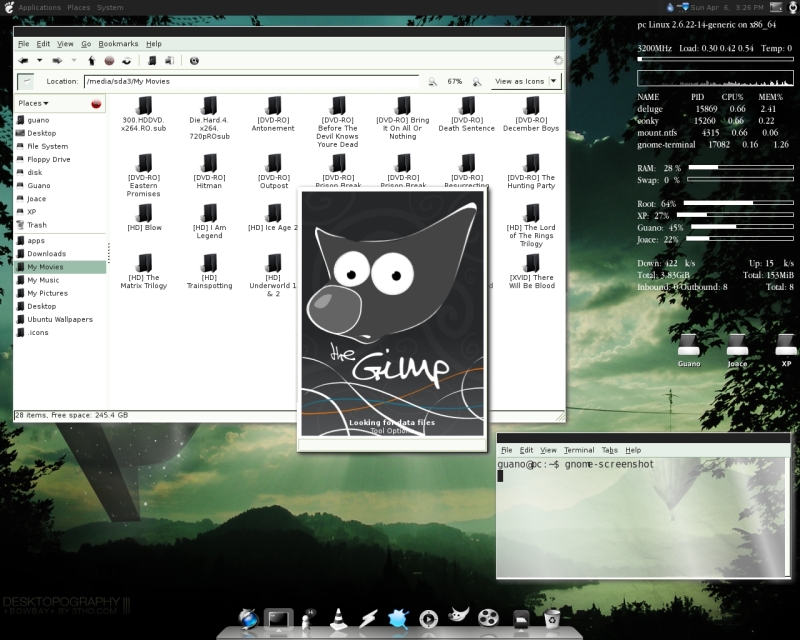
Task: Open Help menu in file browser
Action: (154, 44)
